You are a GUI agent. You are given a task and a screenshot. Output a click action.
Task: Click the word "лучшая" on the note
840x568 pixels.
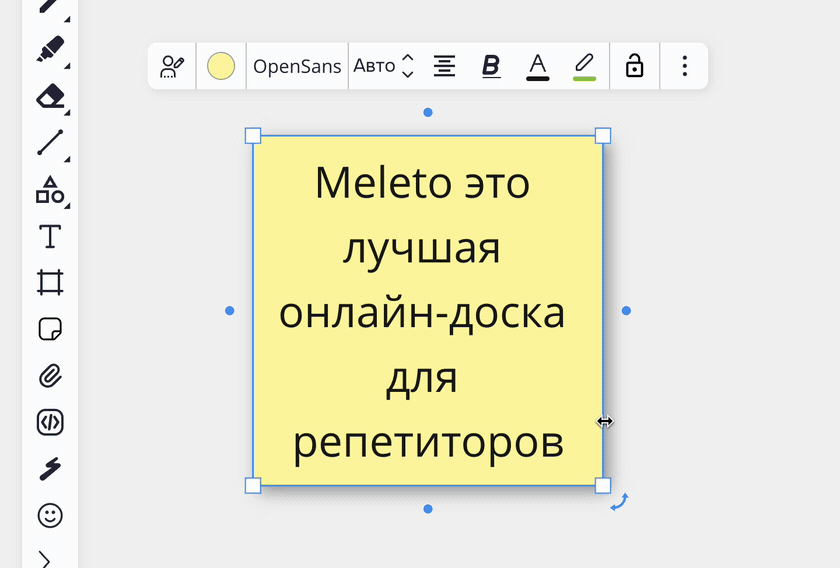(422, 251)
